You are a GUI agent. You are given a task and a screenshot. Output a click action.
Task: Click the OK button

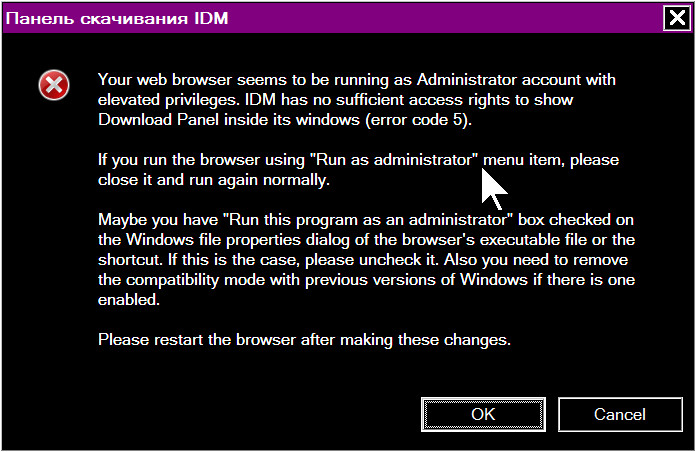(x=483, y=414)
